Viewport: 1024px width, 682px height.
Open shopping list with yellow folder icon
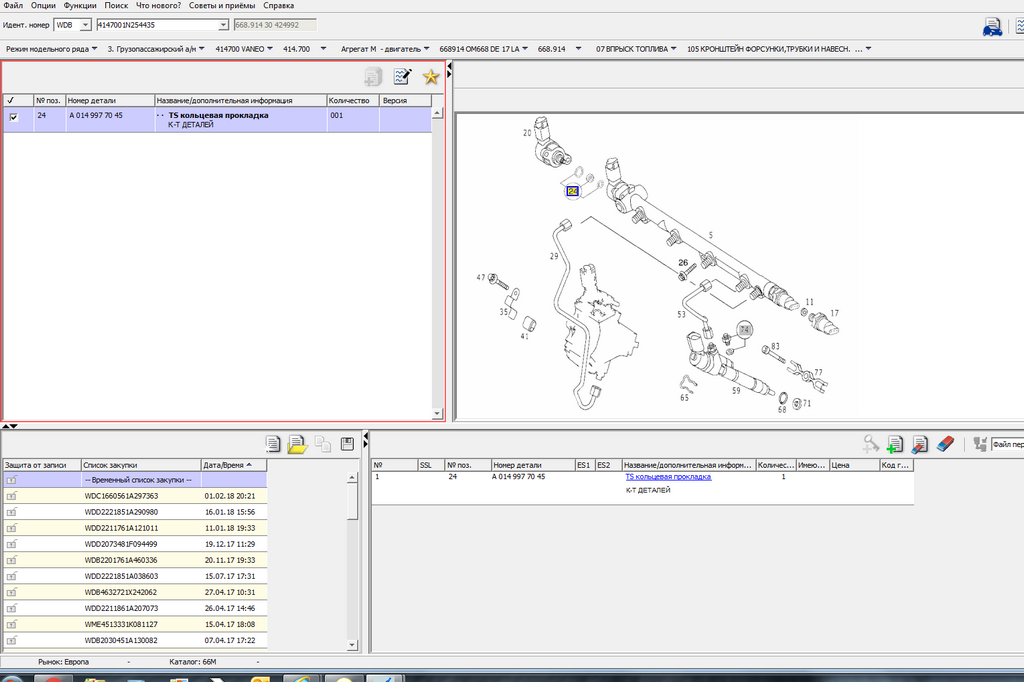297,445
